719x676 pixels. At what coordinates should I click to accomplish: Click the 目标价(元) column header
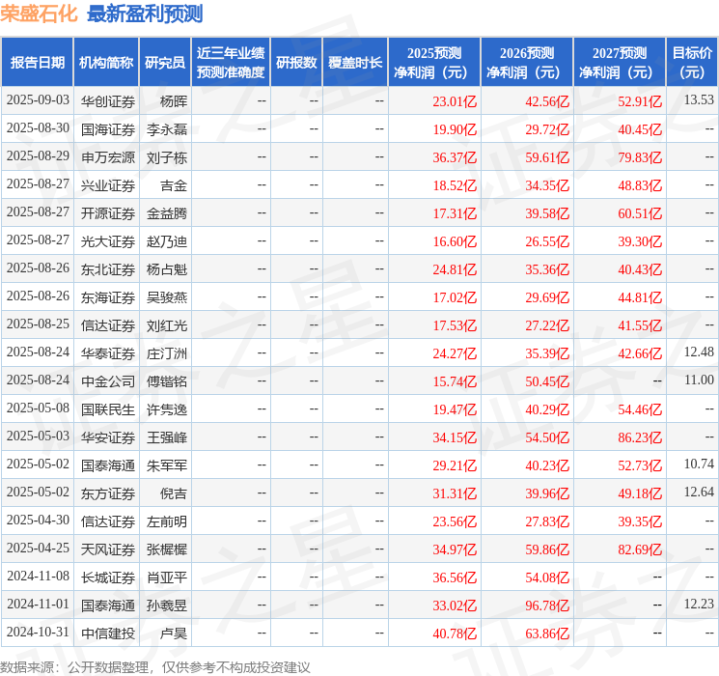pyautogui.click(x=692, y=62)
